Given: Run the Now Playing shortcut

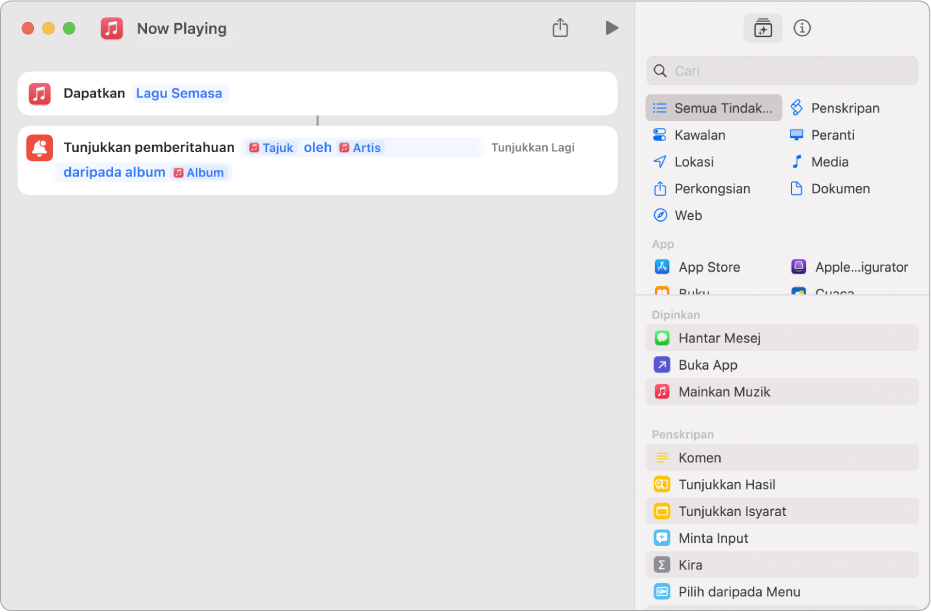Looking at the screenshot, I should pos(612,28).
